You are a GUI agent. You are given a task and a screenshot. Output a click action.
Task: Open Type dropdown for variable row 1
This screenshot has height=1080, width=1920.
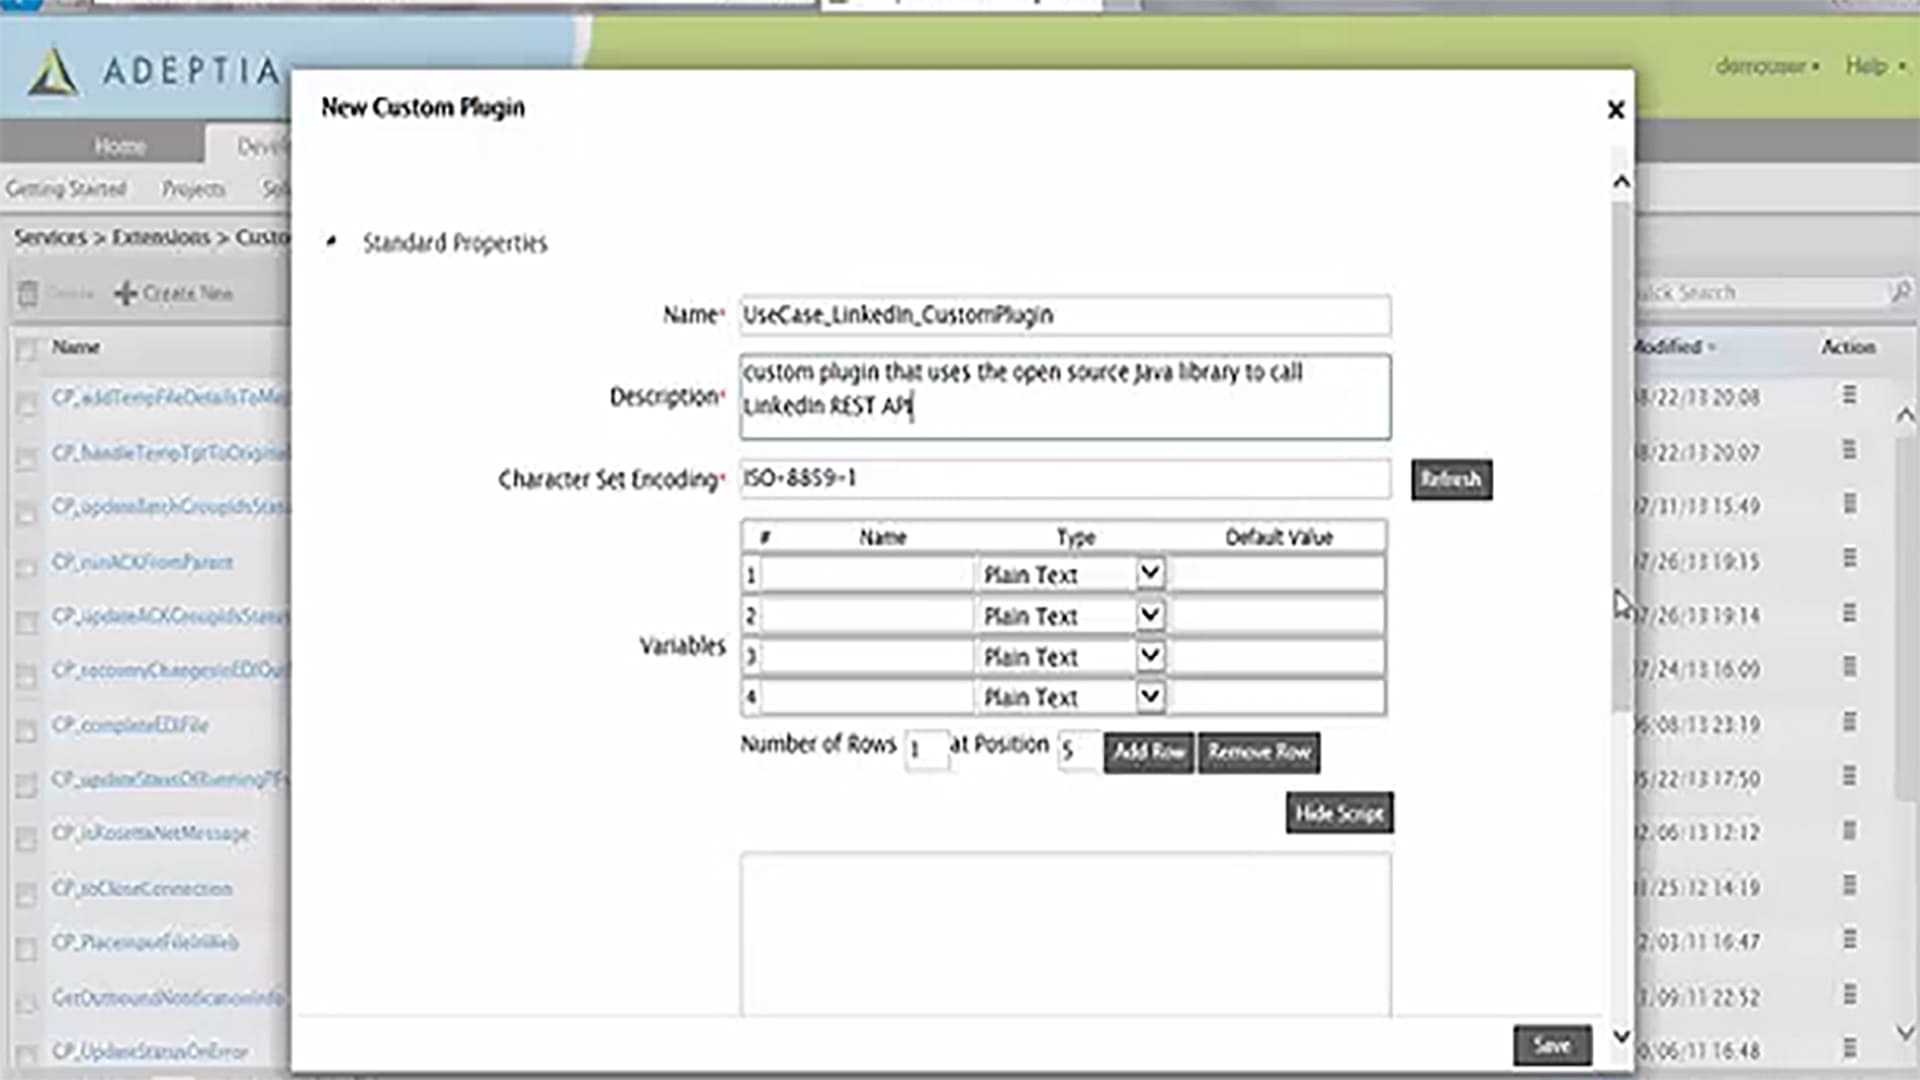pyautogui.click(x=1150, y=574)
